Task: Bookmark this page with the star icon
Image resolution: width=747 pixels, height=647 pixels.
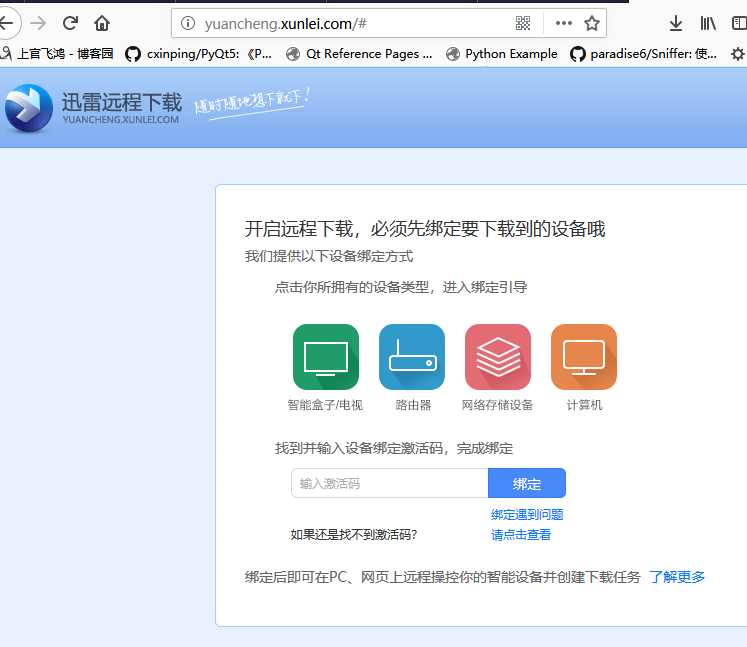Action: (592, 23)
